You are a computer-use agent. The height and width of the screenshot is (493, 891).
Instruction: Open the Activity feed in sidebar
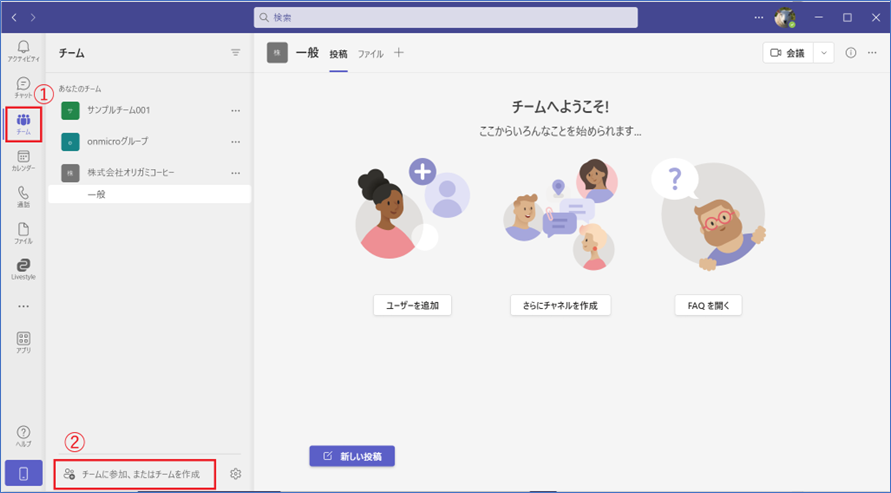click(x=23, y=51)
